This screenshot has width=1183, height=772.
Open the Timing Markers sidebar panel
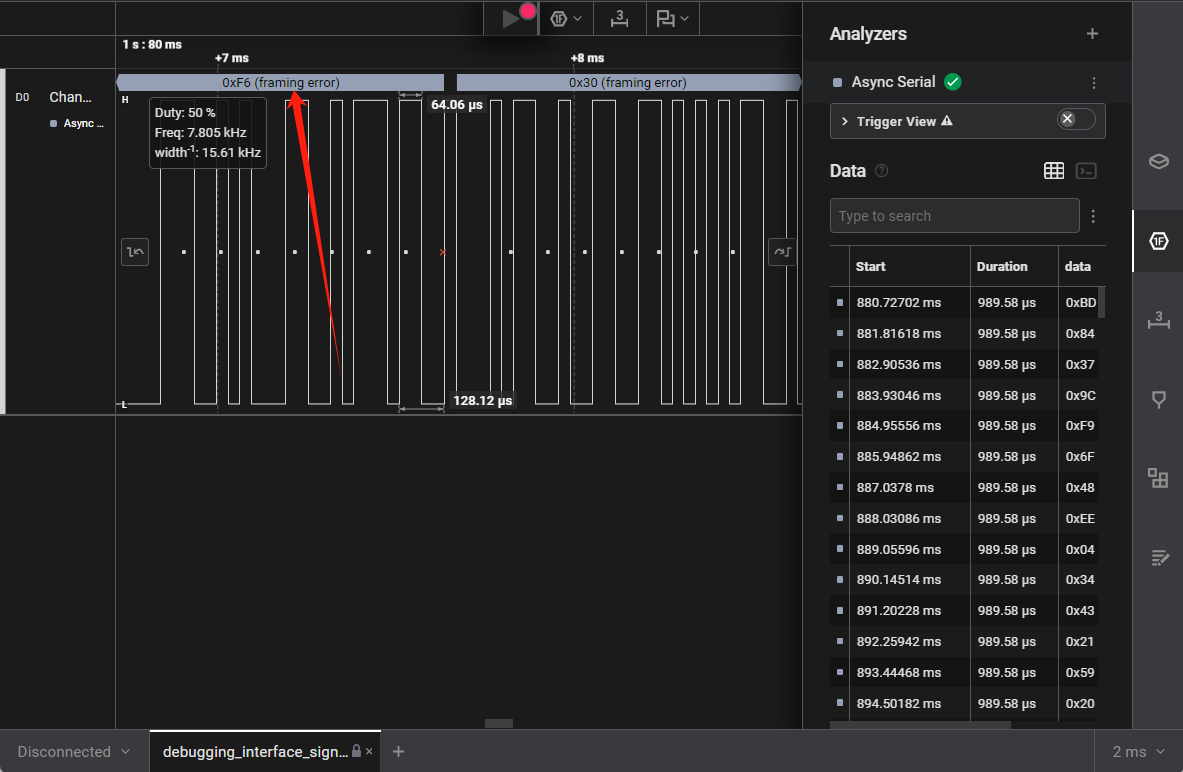[1158, 399]
